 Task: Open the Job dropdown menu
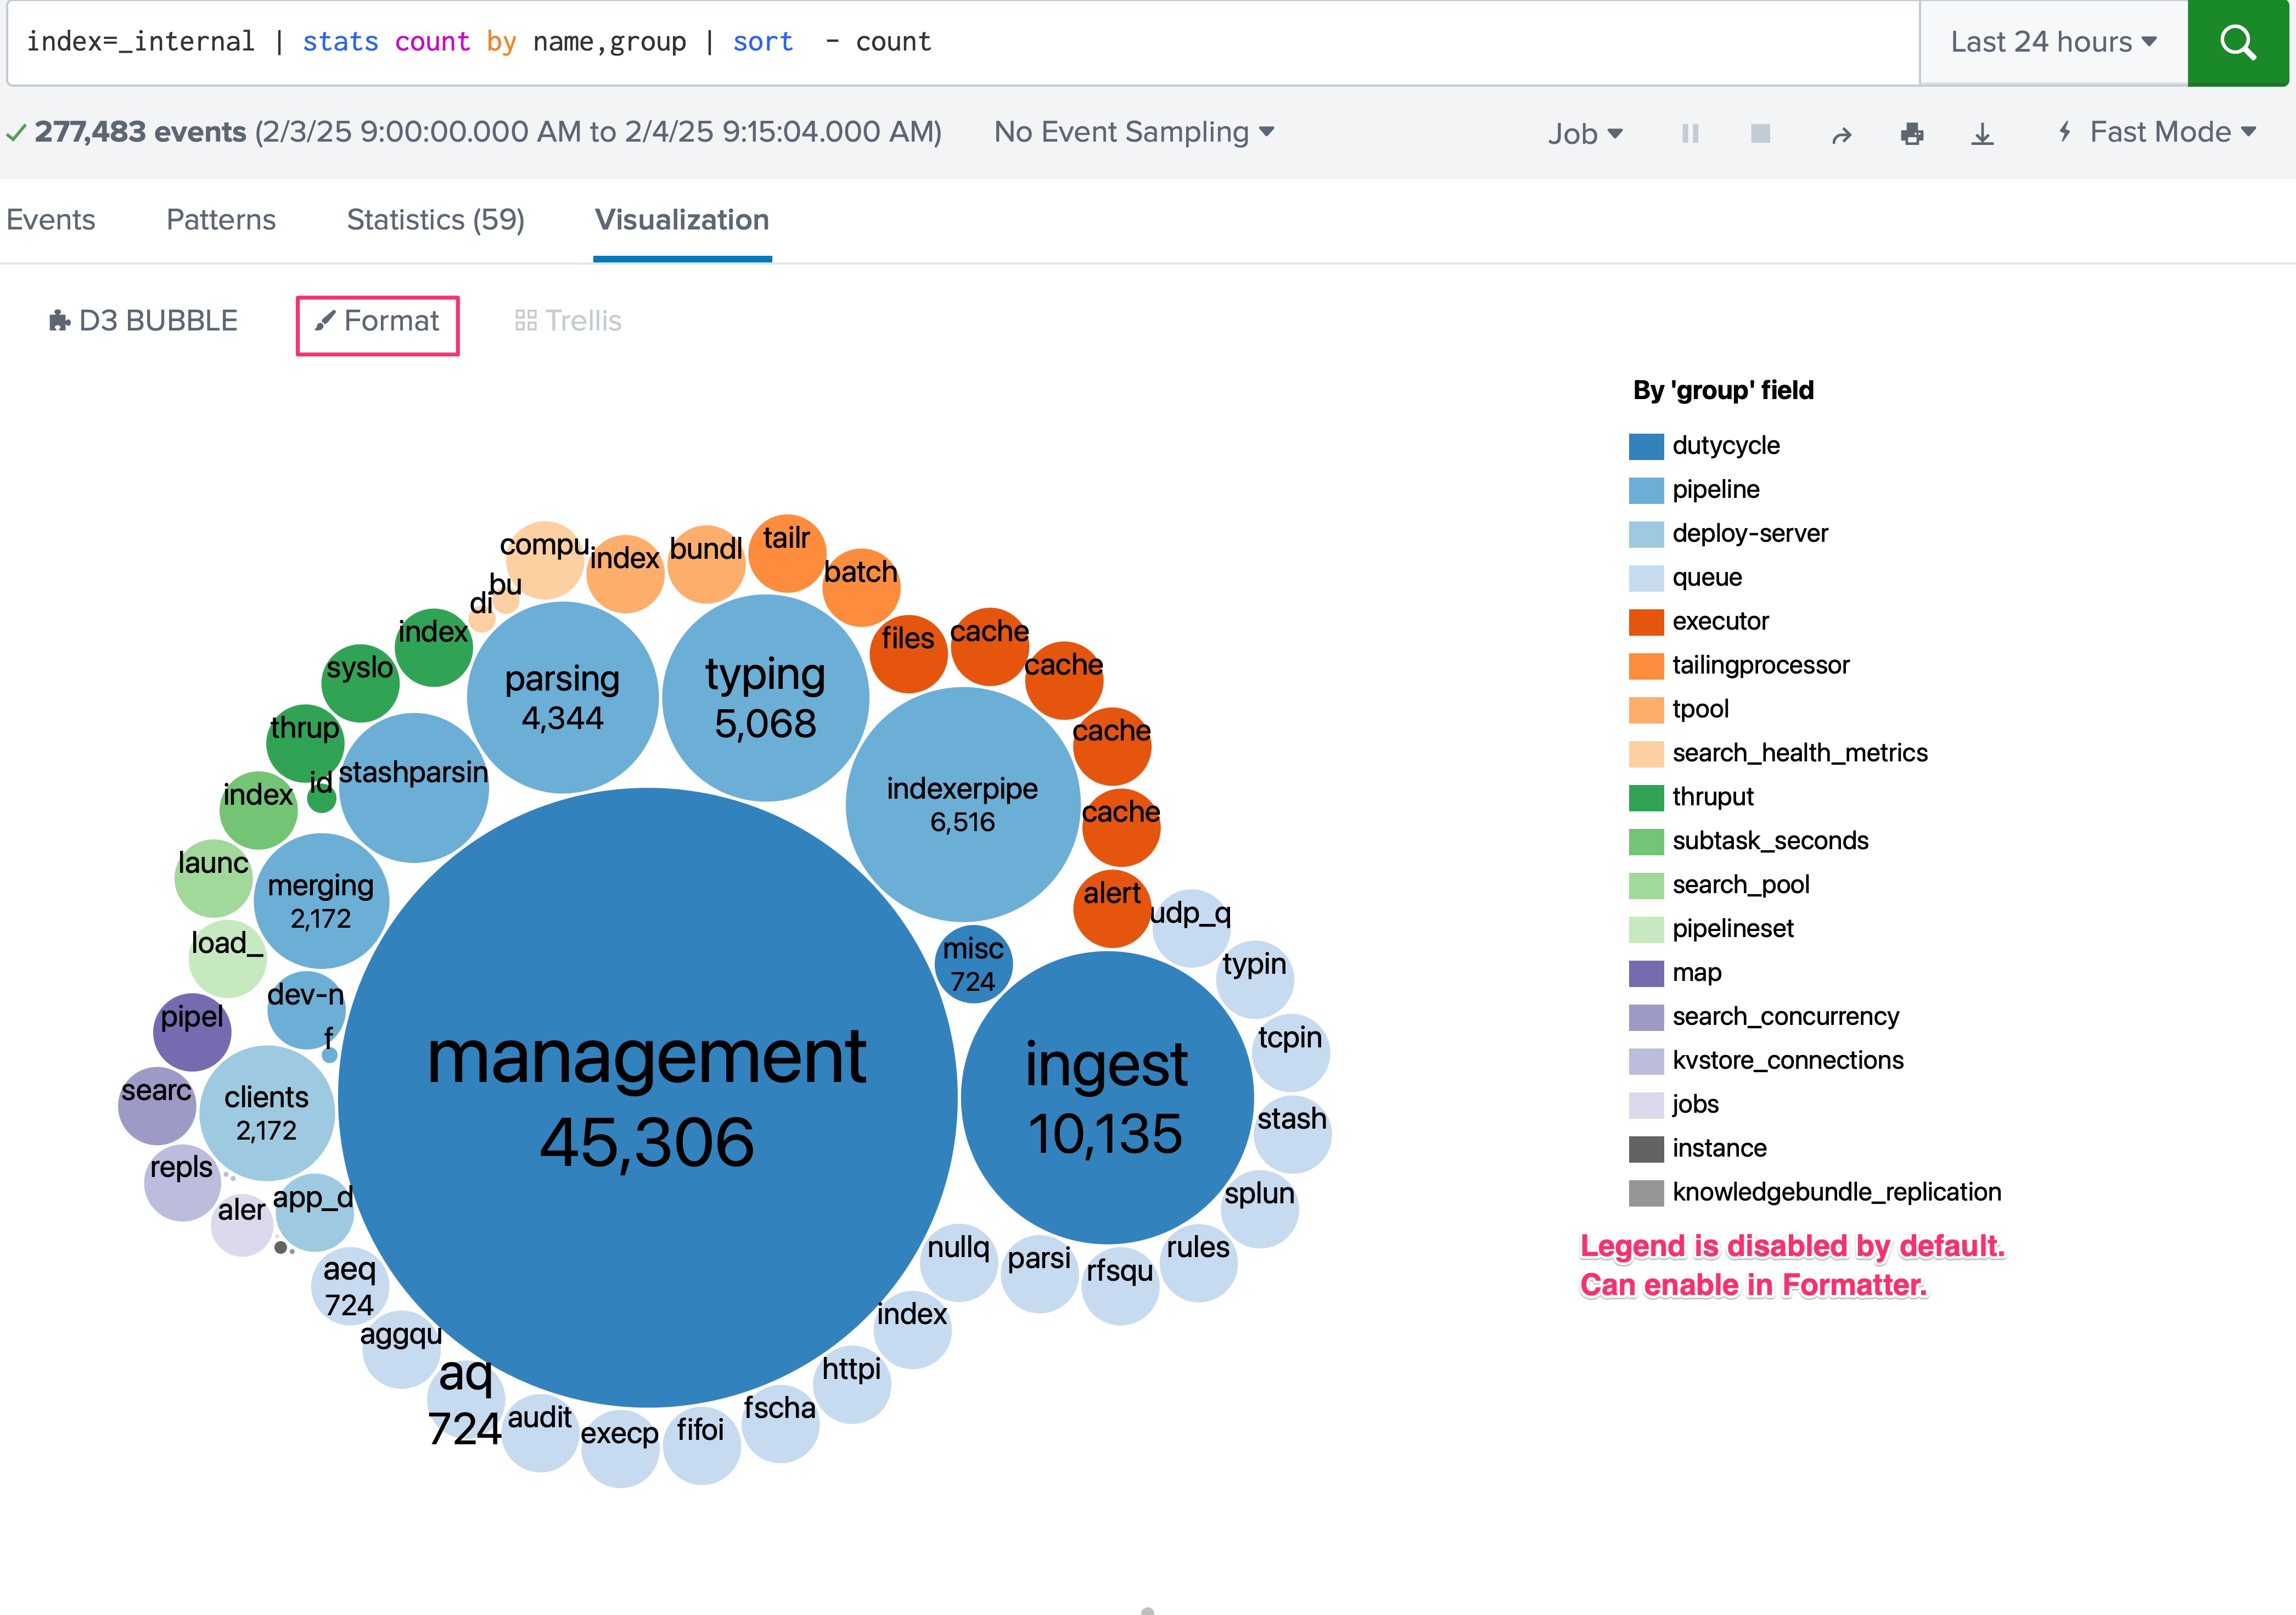coord(1584,133)
